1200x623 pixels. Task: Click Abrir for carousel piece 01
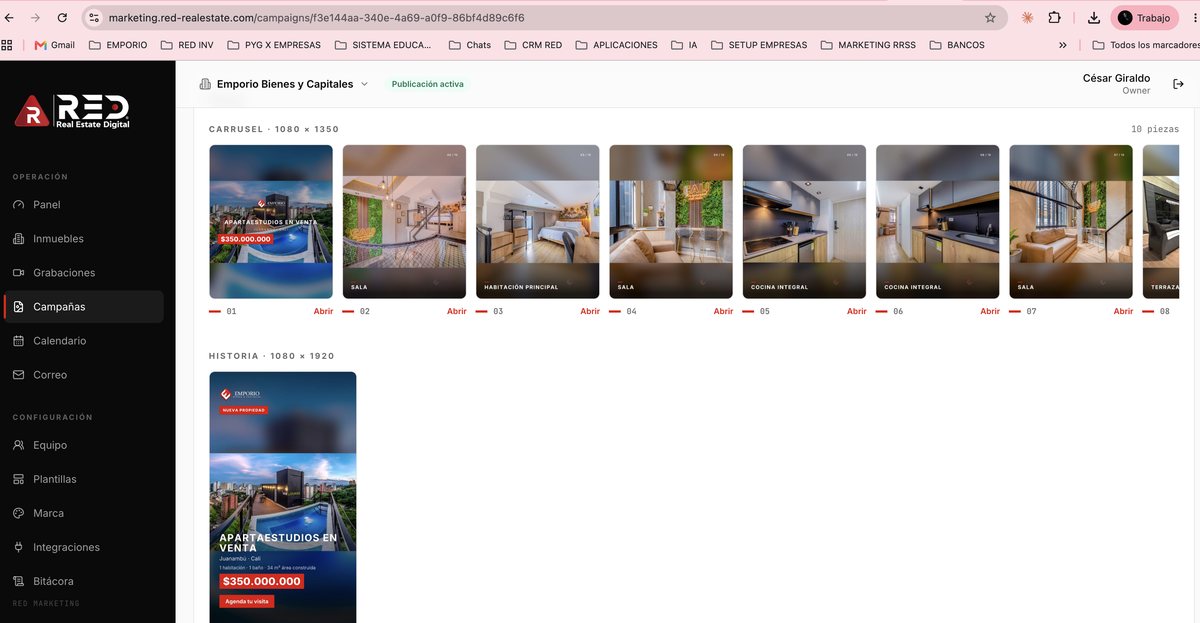tap(323, 311)
